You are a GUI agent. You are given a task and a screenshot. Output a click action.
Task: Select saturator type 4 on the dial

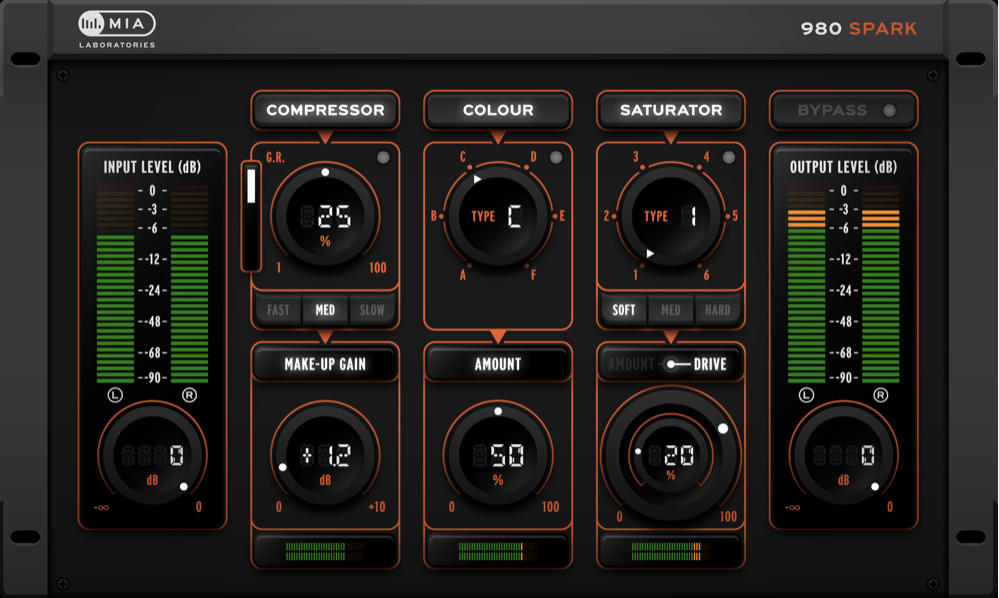click(x=706, y=157)
